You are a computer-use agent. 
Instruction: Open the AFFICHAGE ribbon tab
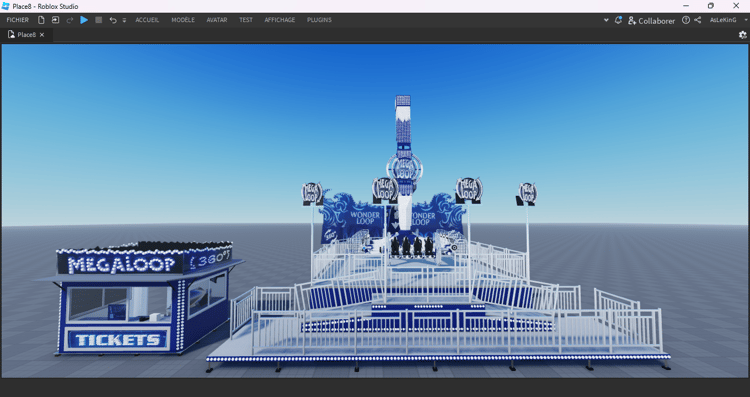click(x=280, y=20)
